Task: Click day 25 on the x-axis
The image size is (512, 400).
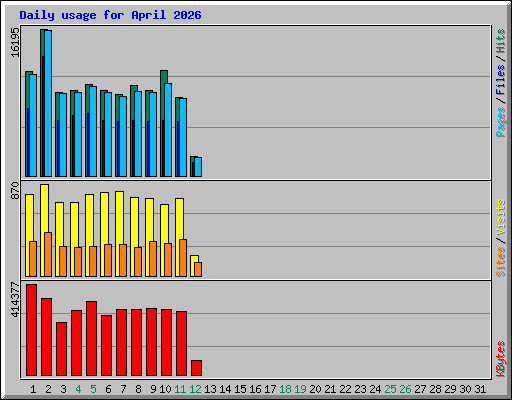Action: pyautogui.click(x=390, y=389)
